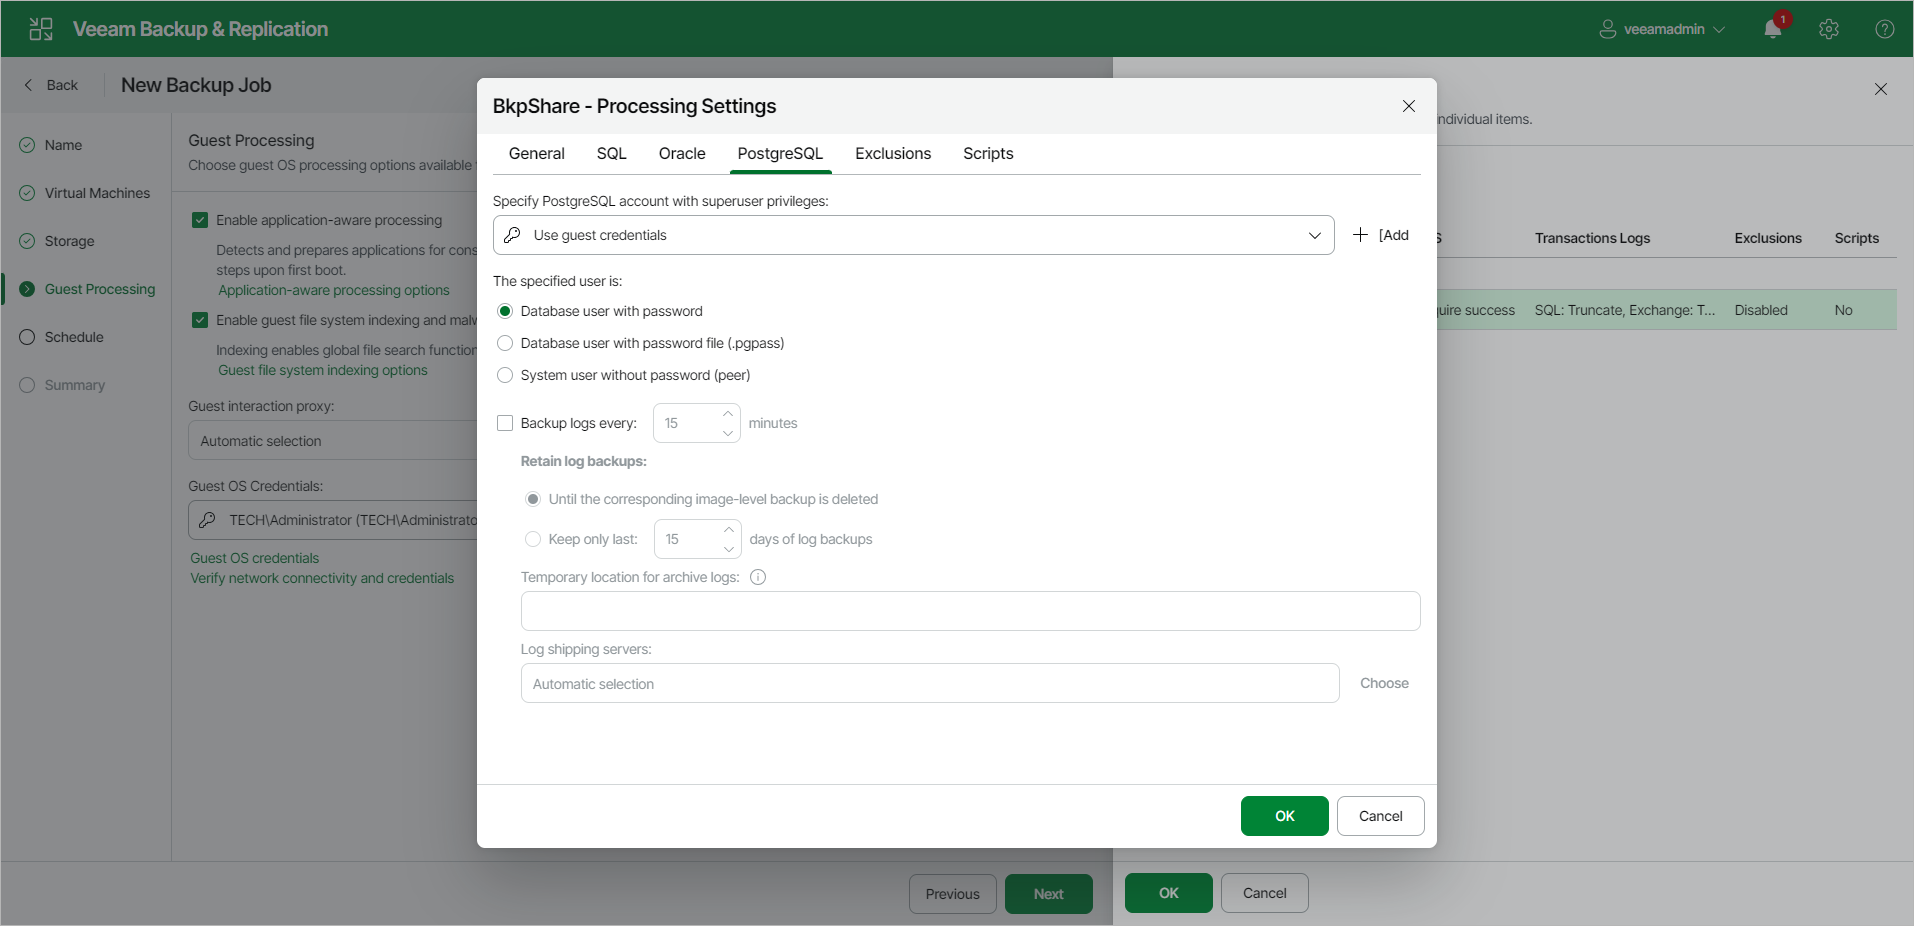The height and width of the screenshot is (926, 1914).
Task: Click the plus Add credentials icon
Action: pos(1360,235)
